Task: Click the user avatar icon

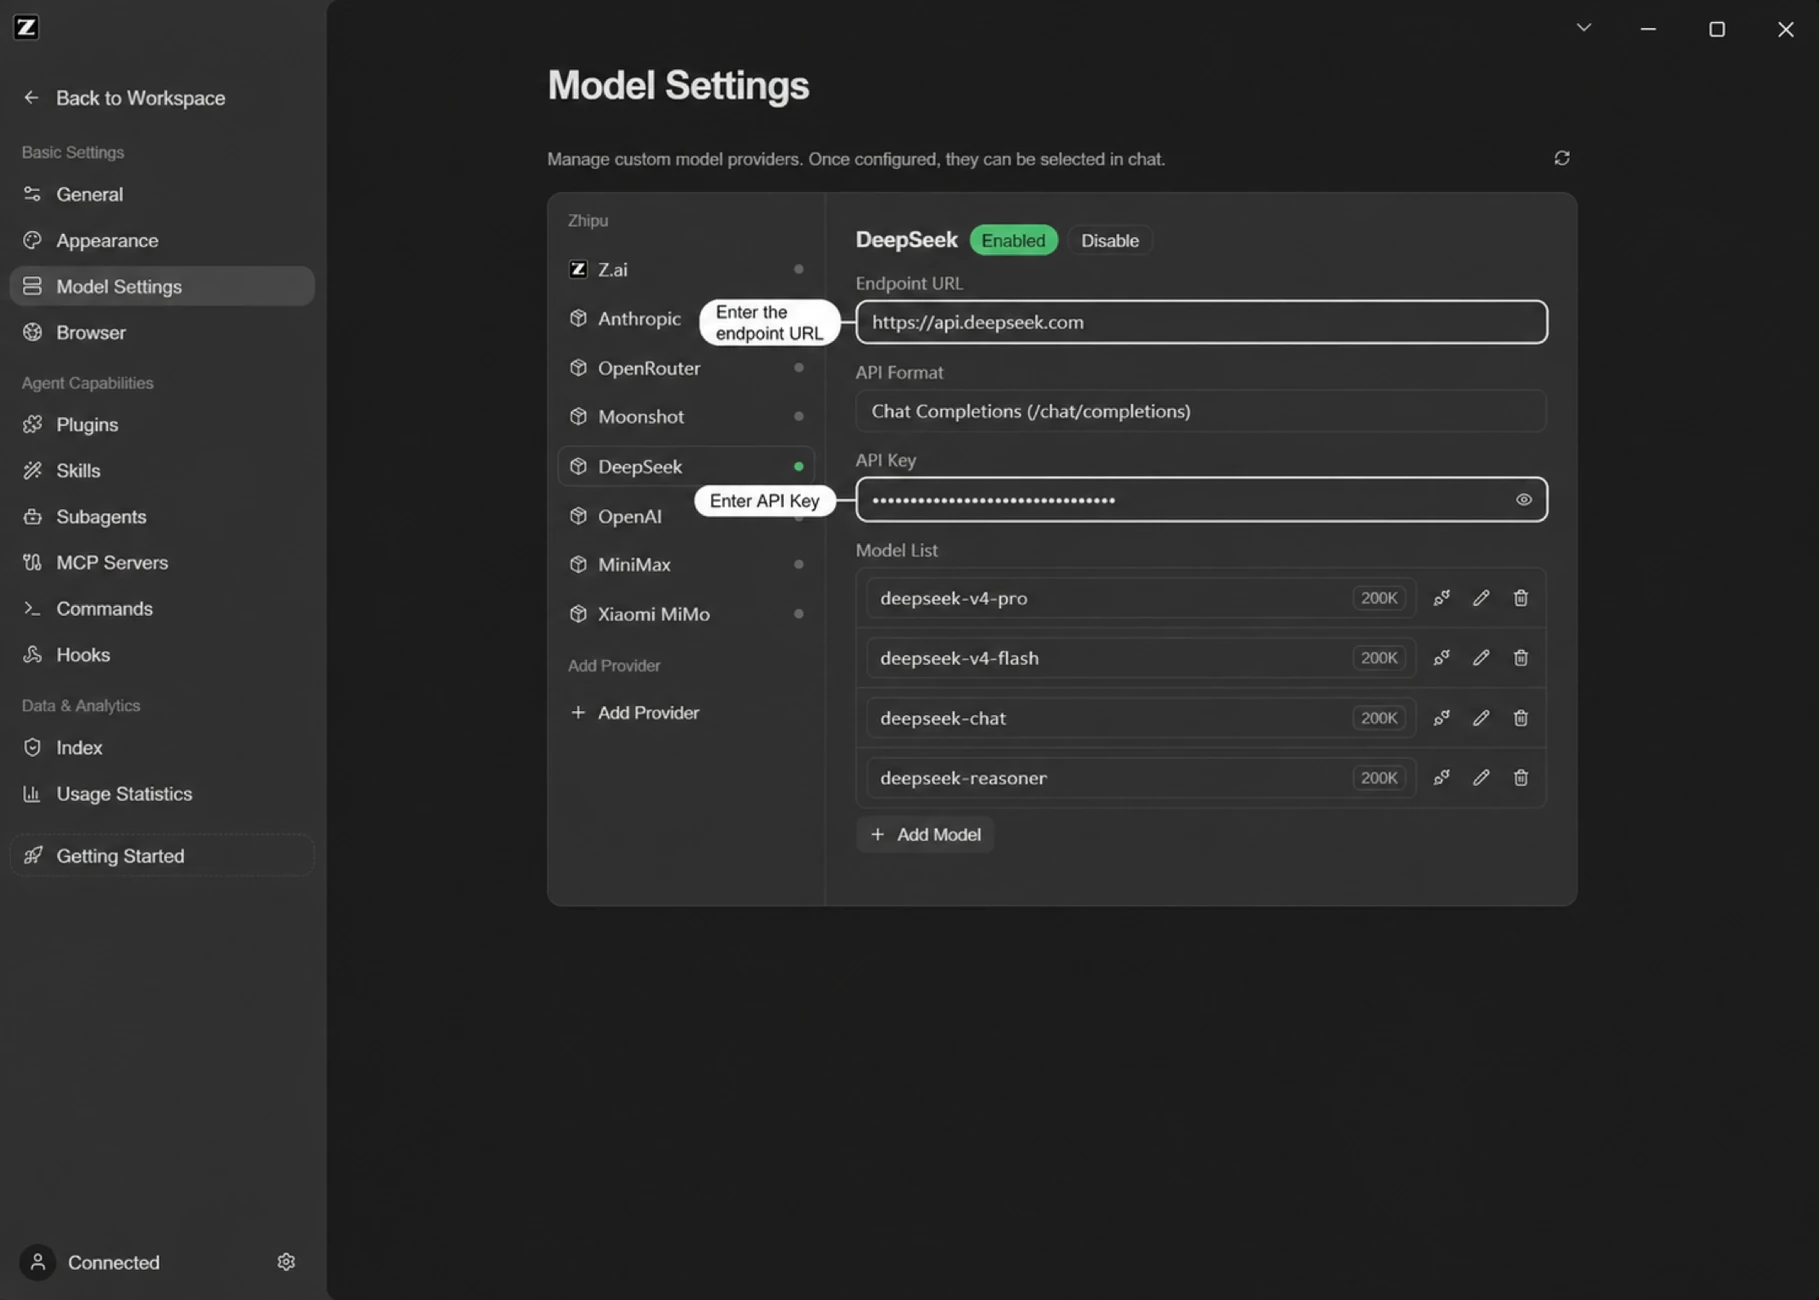Action: click(x=38, y=1262)
